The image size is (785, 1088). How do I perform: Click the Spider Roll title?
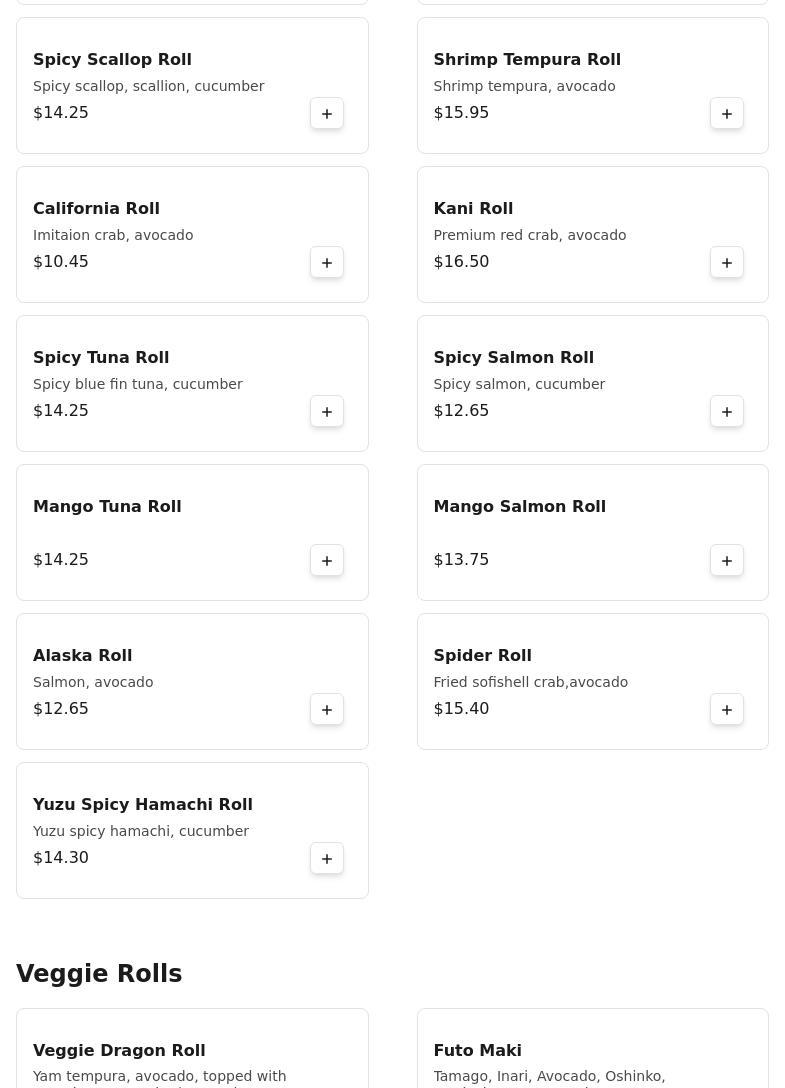coord(482,656)
